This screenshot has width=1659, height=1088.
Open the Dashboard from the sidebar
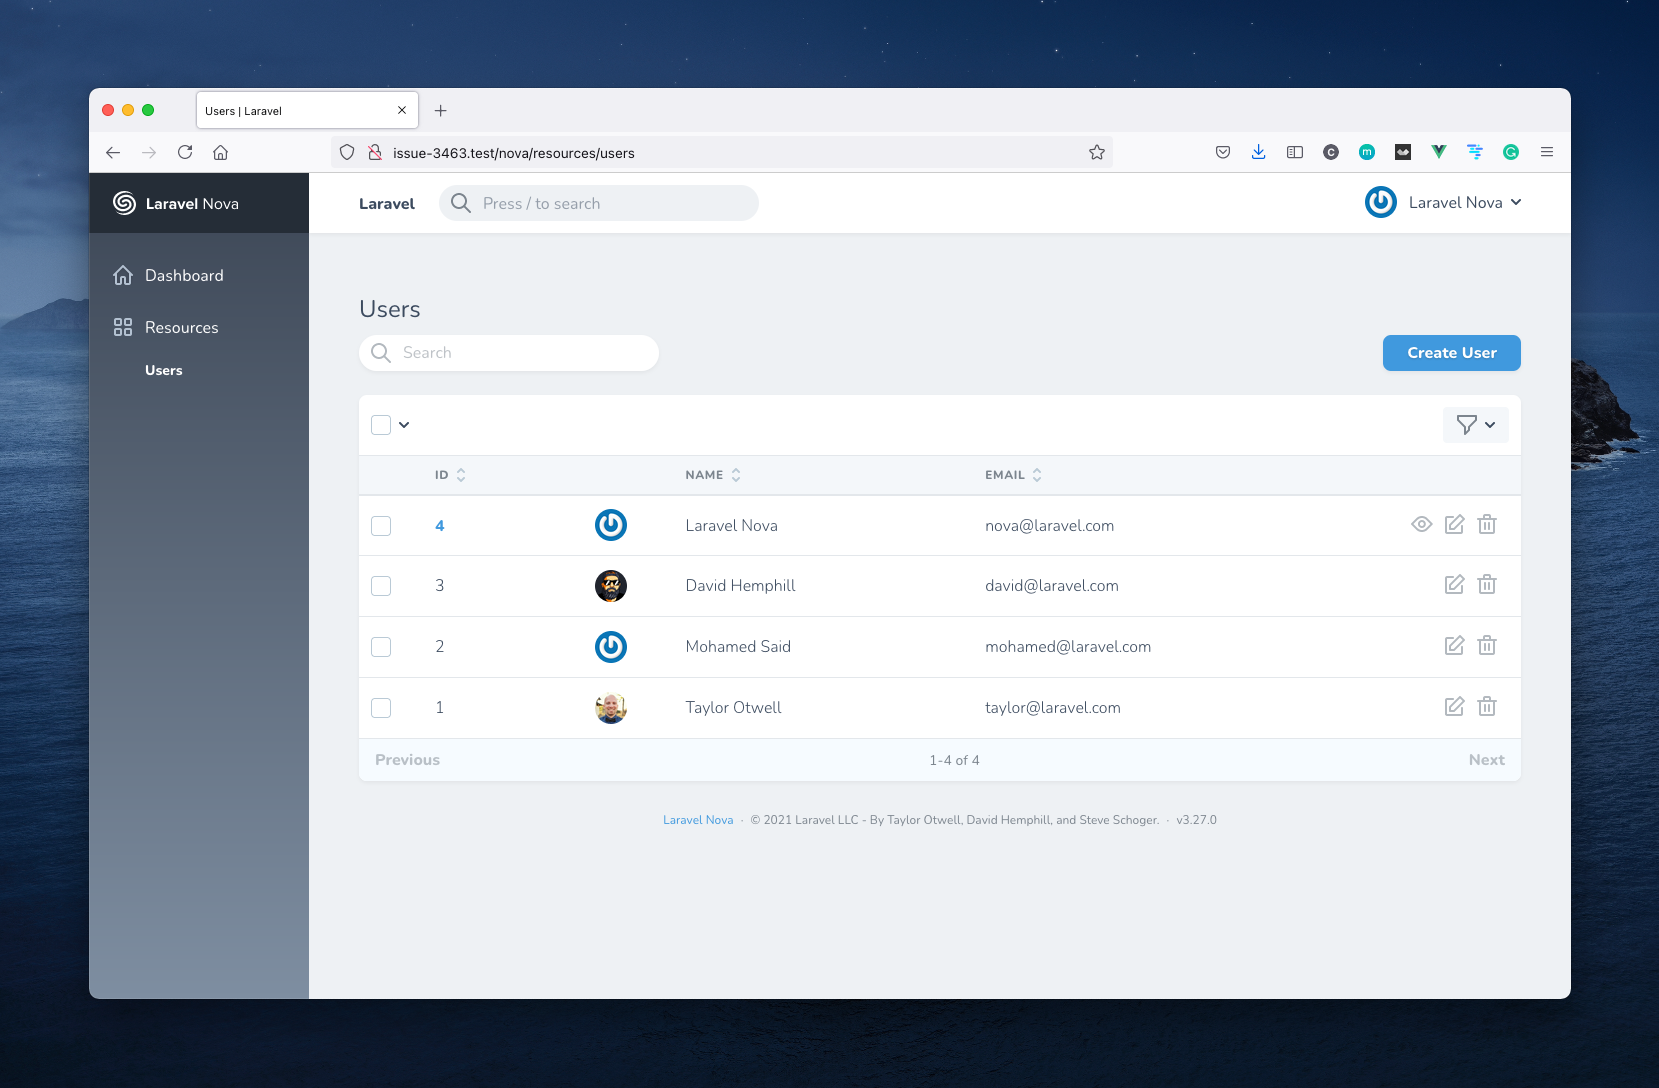coord(184,275)
